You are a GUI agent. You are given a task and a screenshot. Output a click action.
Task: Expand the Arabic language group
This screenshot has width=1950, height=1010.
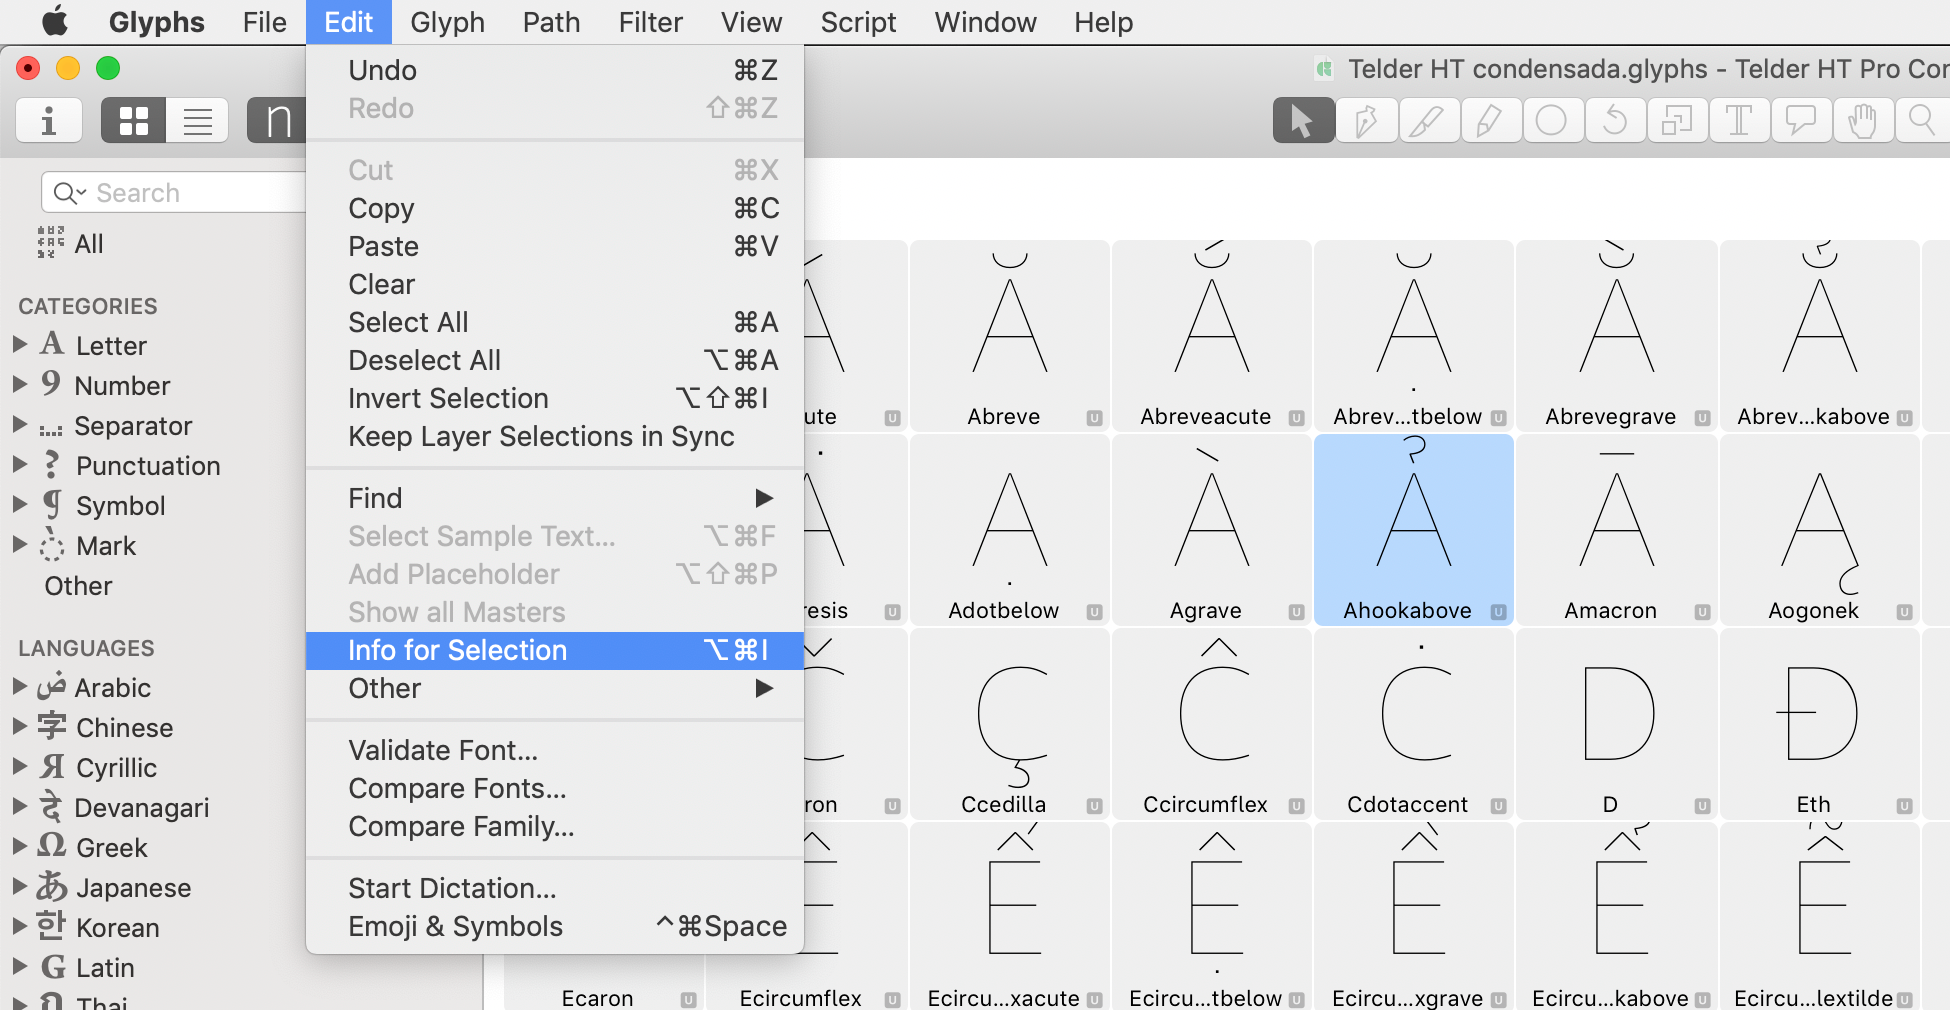pyautogui.click(x=19, y=687)
